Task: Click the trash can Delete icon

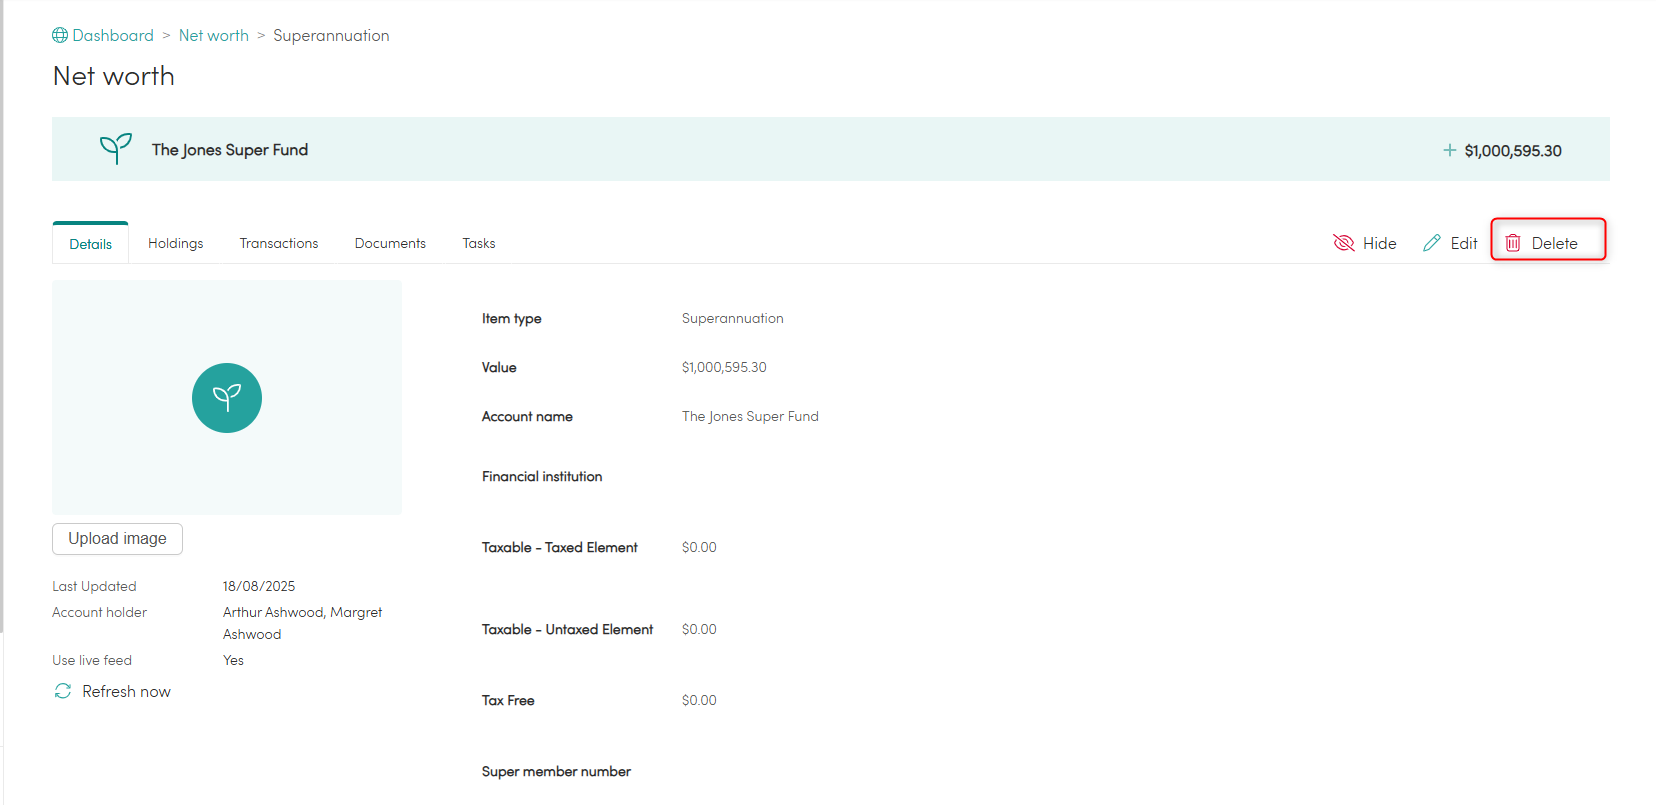Action: pos(1513,243)
